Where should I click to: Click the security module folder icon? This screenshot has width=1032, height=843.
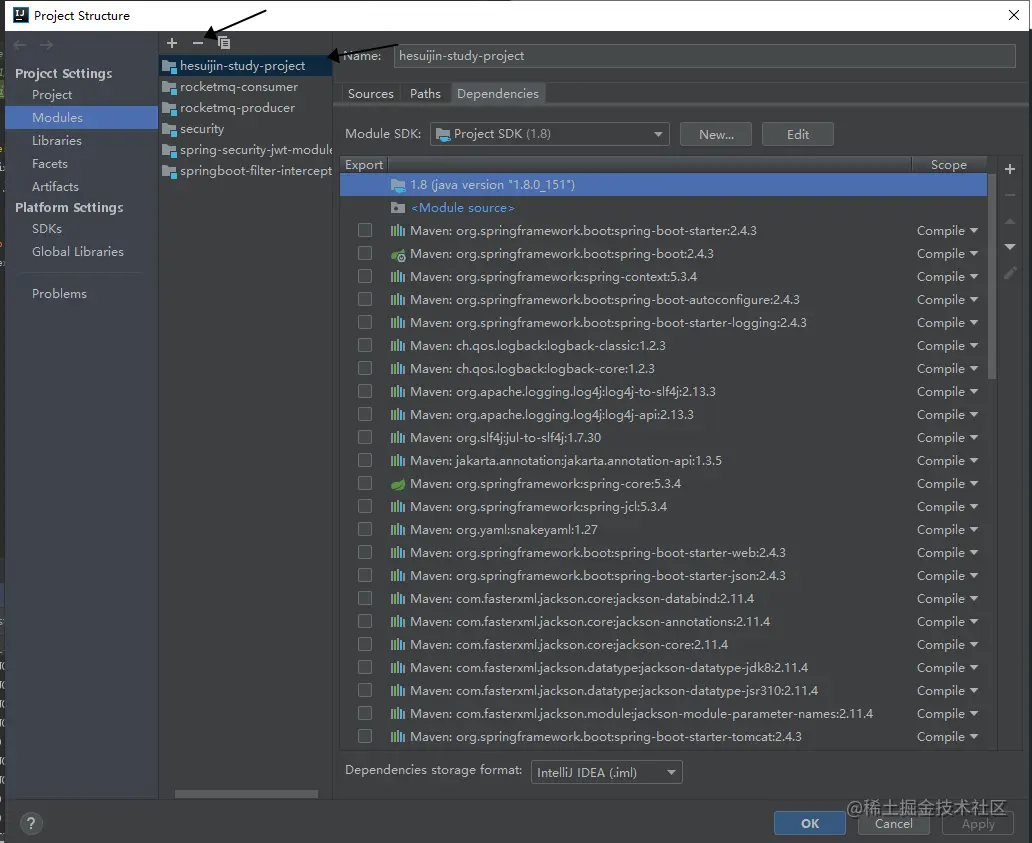[x=169, y=130]
